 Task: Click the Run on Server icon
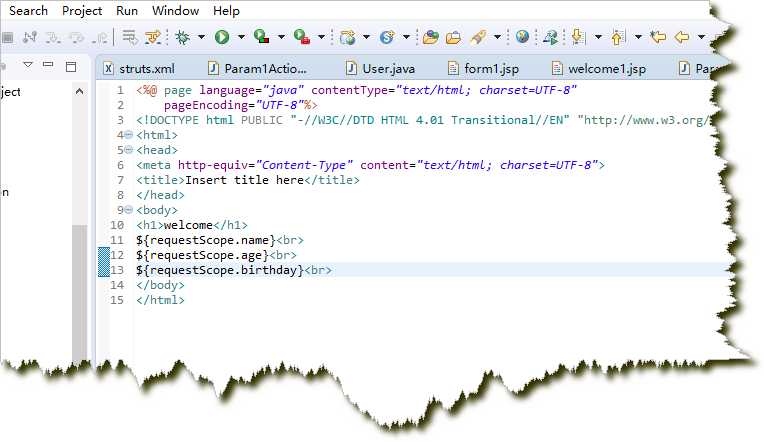coord(551,37)
